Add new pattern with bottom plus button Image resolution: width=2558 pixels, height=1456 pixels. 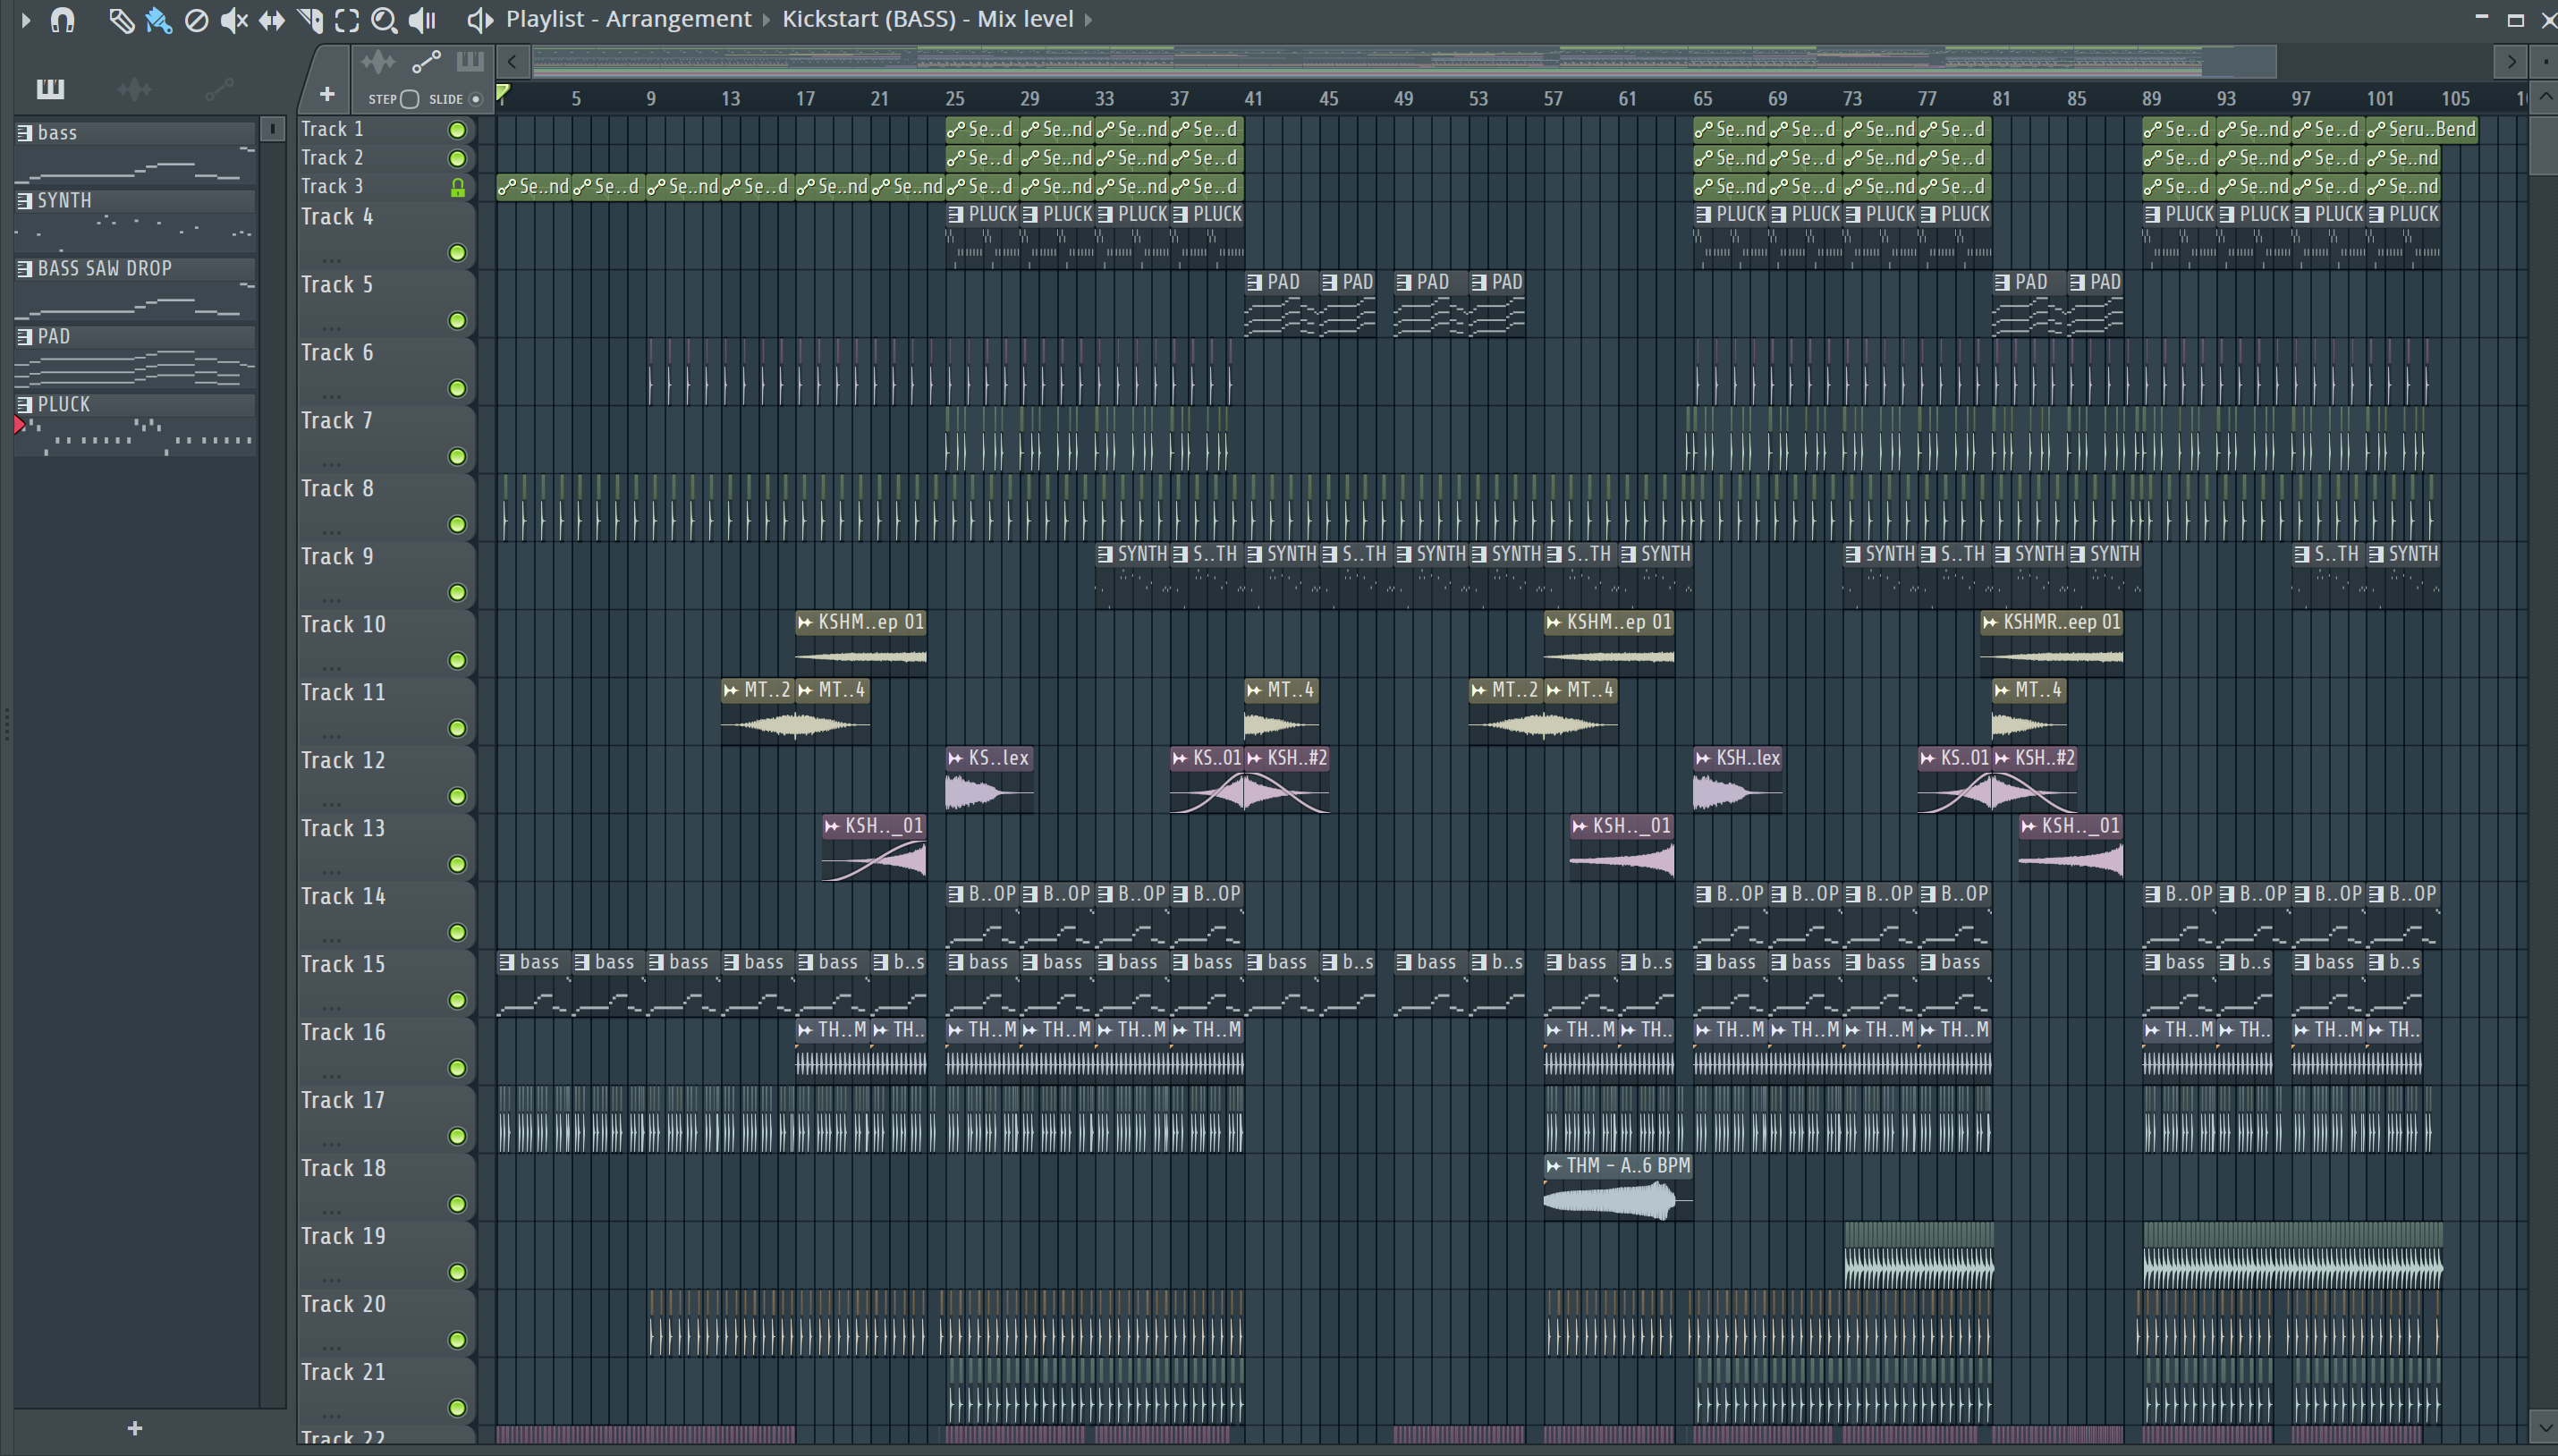pos(135,1428)
